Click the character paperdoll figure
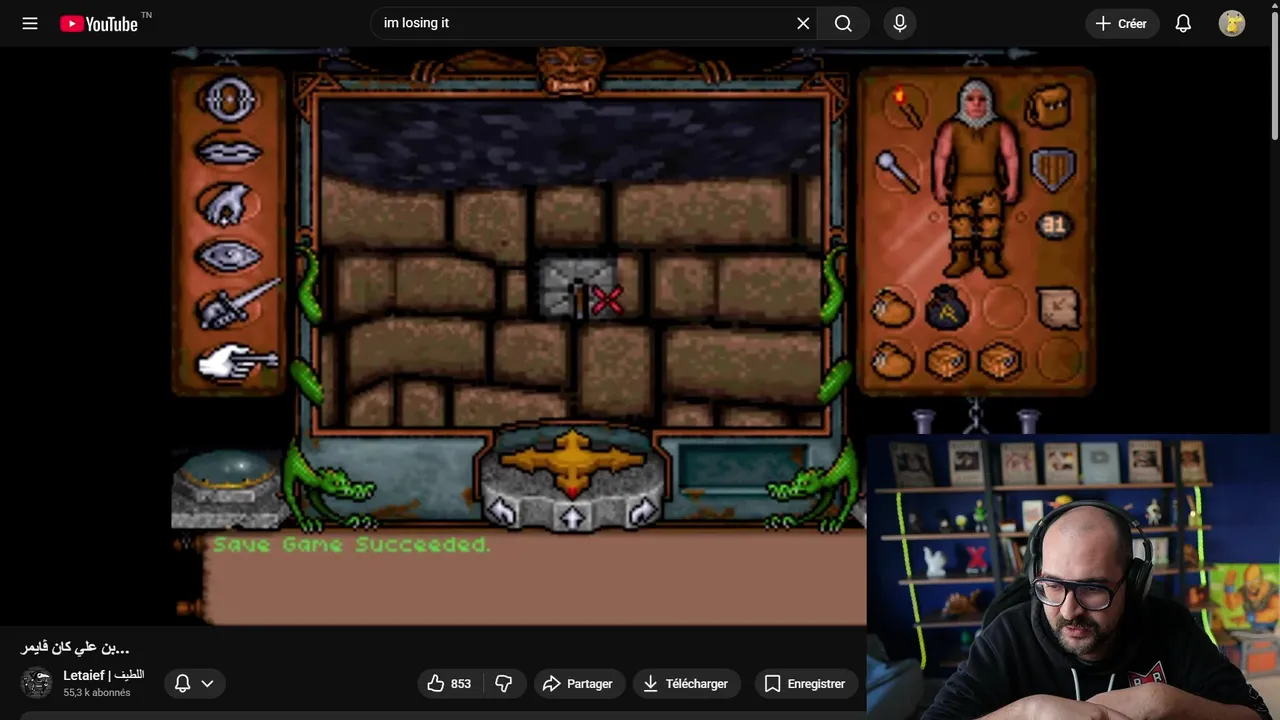The image size is (1280, 720). click(976, 178)
